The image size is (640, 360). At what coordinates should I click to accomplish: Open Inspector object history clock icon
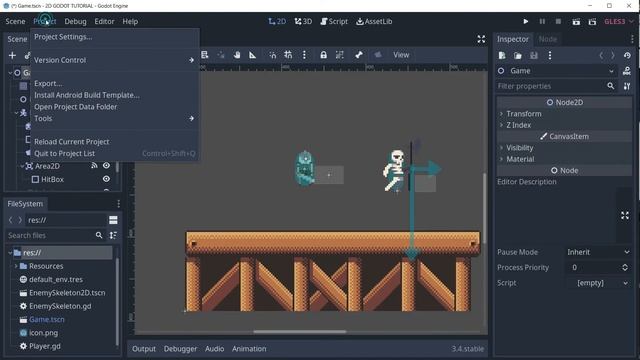627,56
